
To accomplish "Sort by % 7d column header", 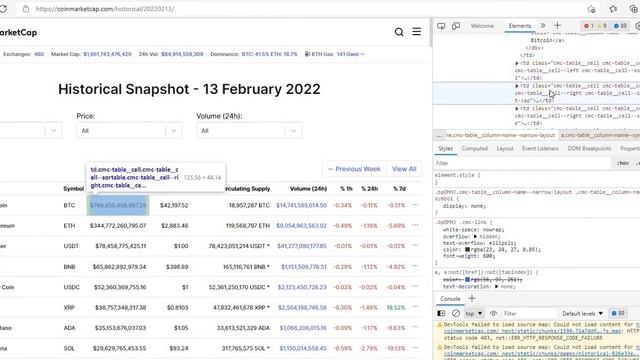I will pyautogui.click(x=399, y=189).
